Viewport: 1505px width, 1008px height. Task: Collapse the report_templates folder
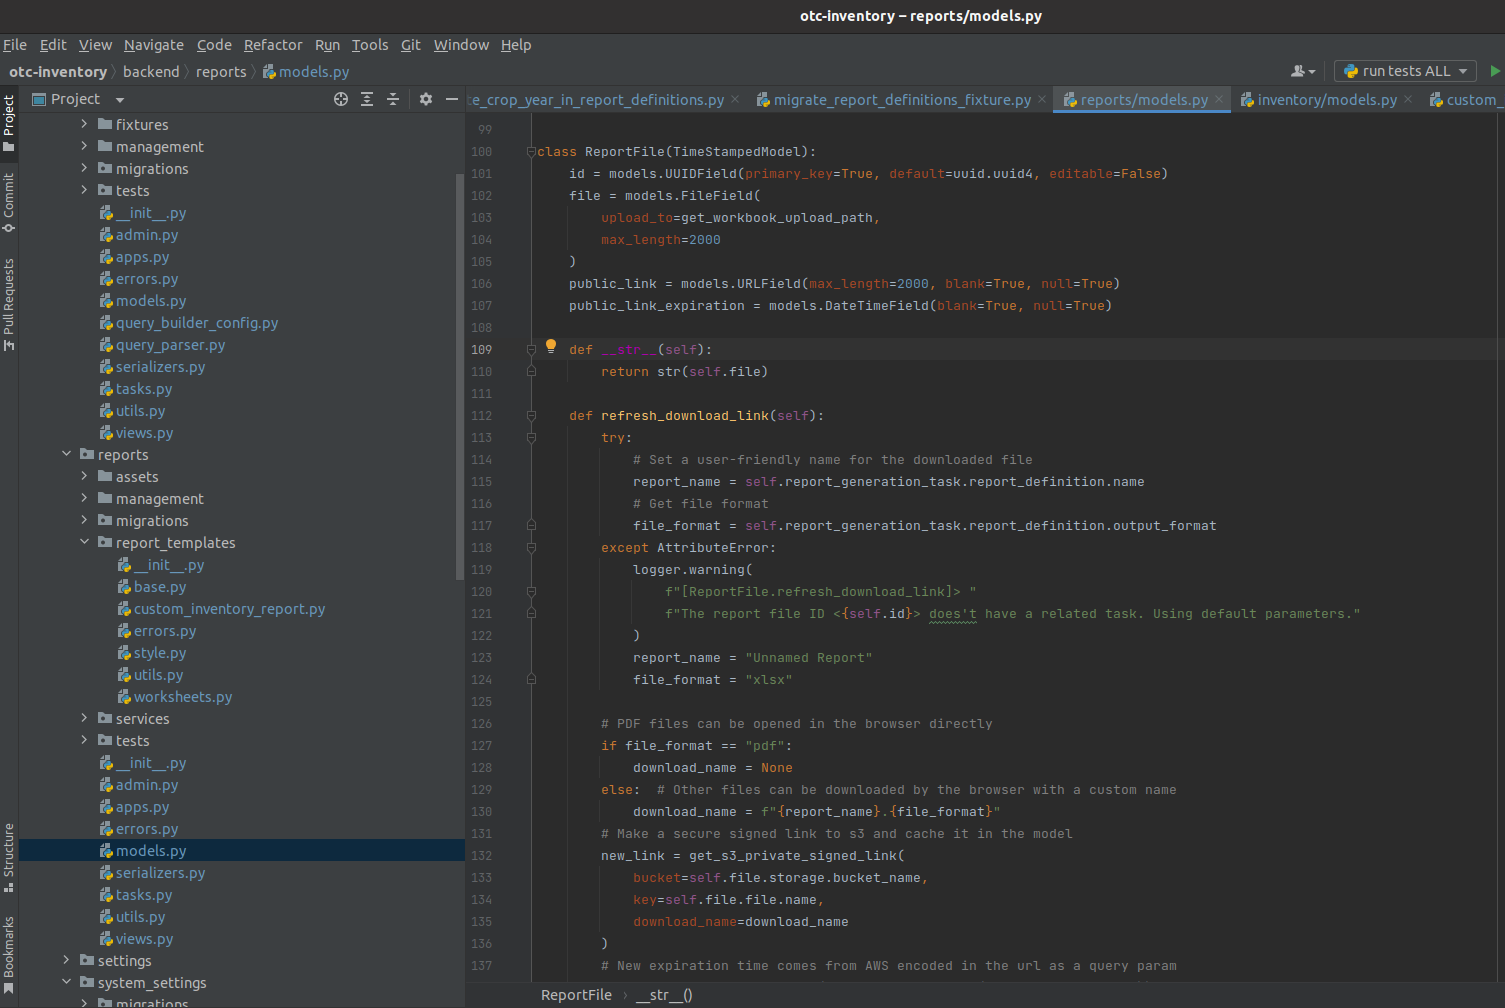(84, 543)
